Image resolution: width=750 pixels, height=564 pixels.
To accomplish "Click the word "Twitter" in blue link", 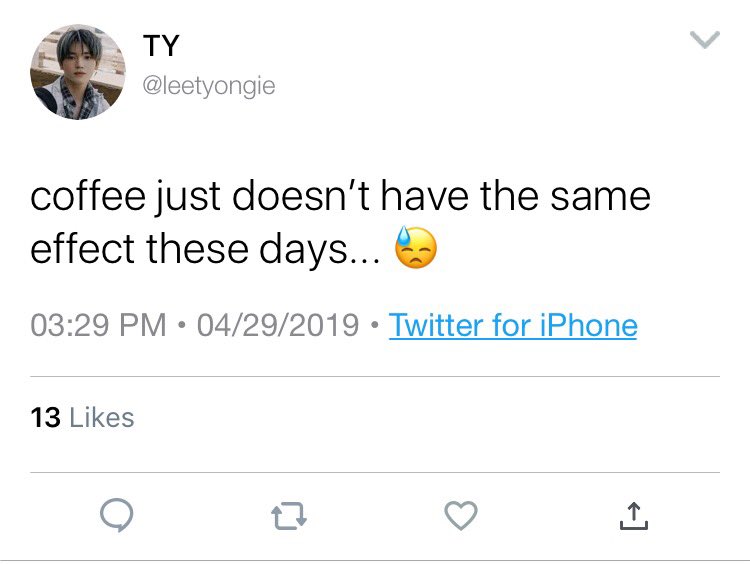I will (x=437, y=325).
